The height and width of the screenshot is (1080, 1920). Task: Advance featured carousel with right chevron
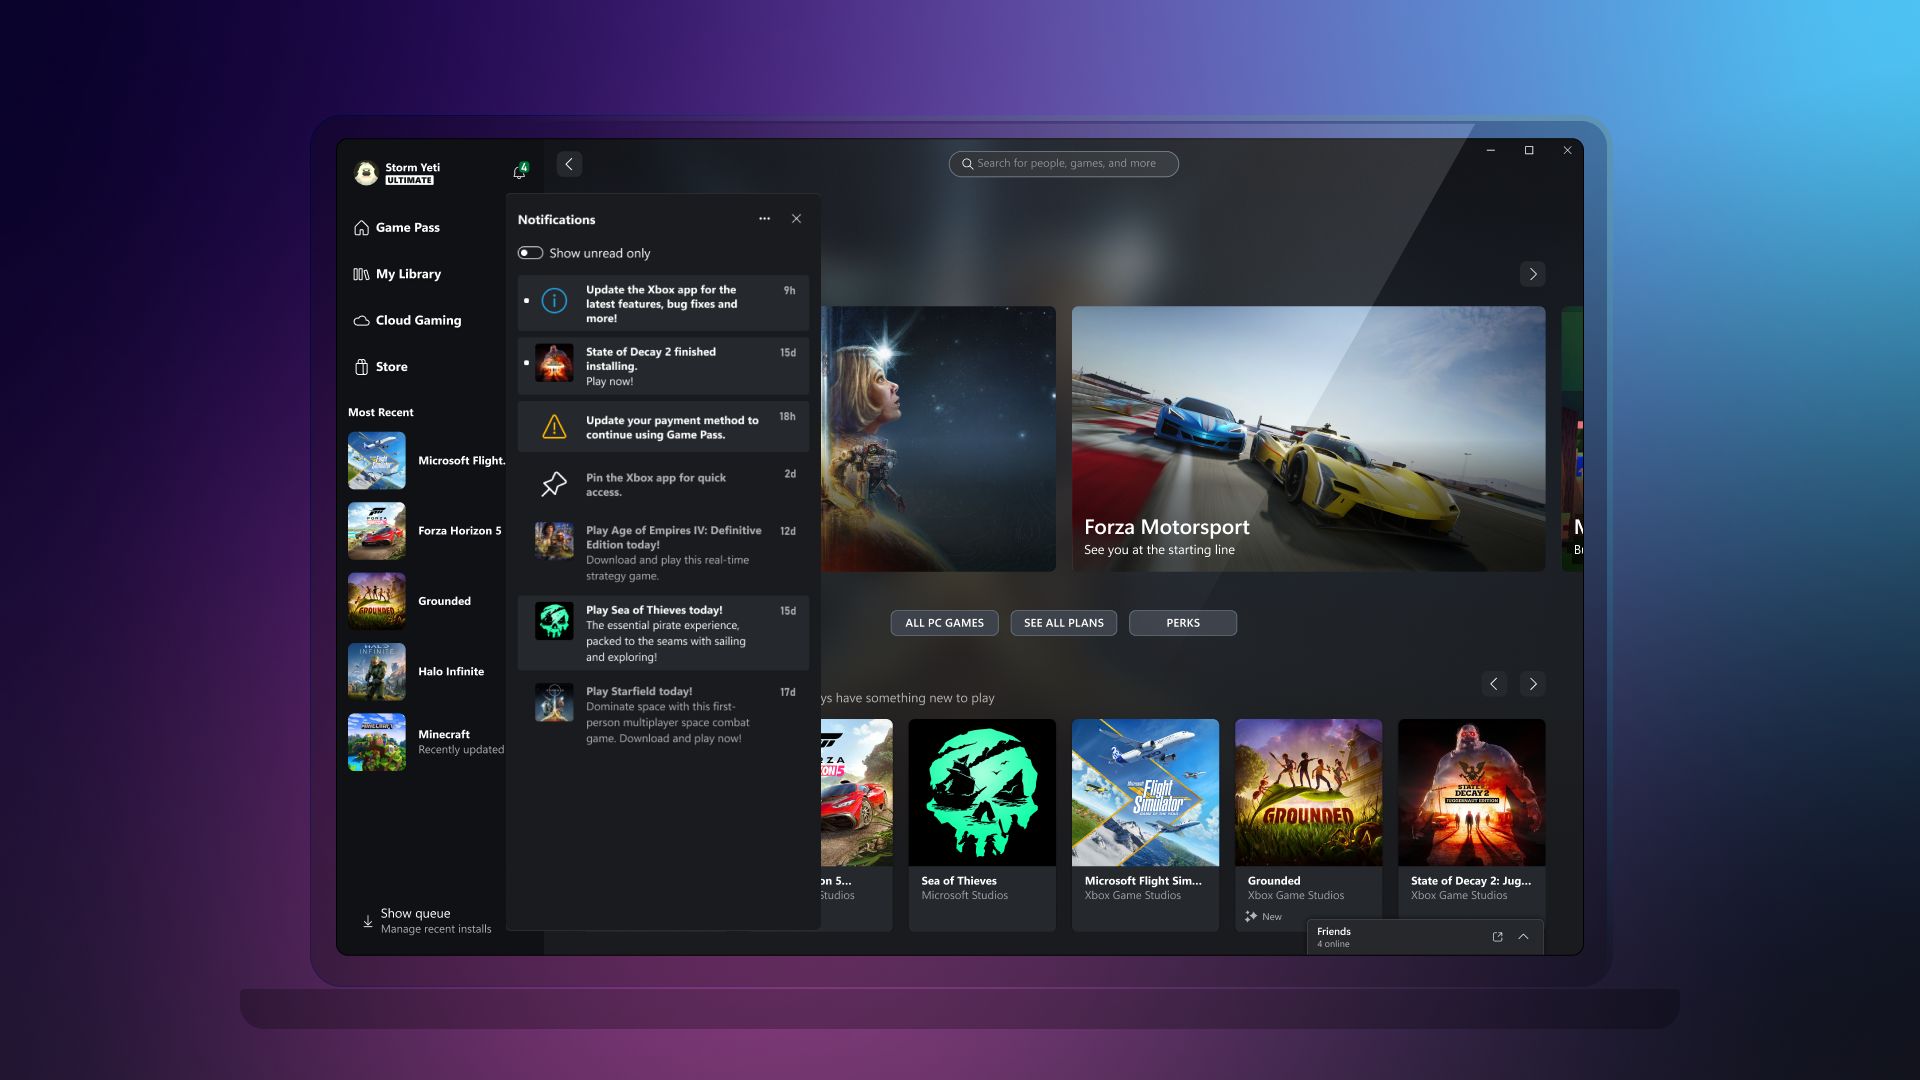1532,274
